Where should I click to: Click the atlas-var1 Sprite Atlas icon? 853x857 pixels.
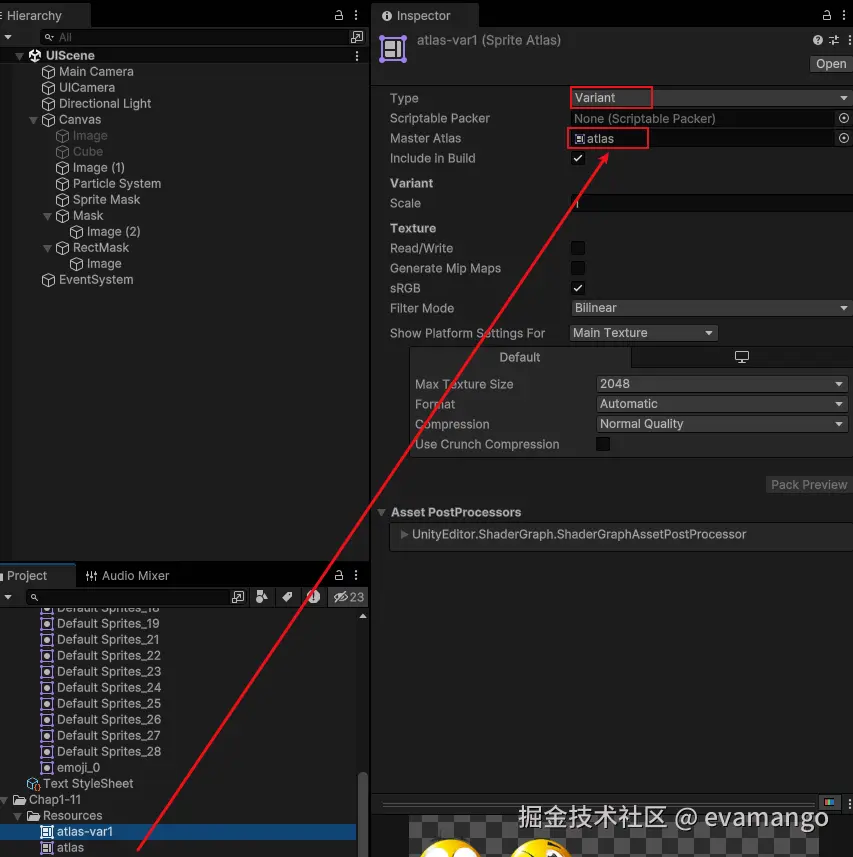(393, 49)
